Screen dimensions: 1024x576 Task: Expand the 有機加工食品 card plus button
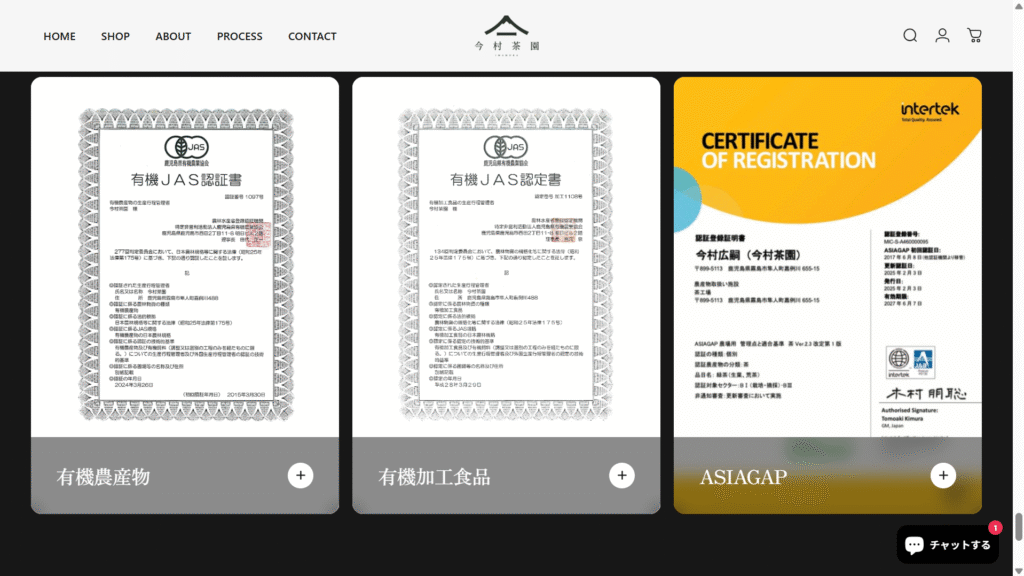(622, 475)
